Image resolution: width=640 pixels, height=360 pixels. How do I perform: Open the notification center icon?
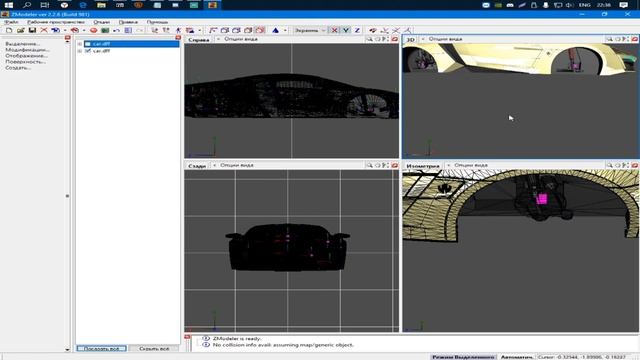pos(623,5)
